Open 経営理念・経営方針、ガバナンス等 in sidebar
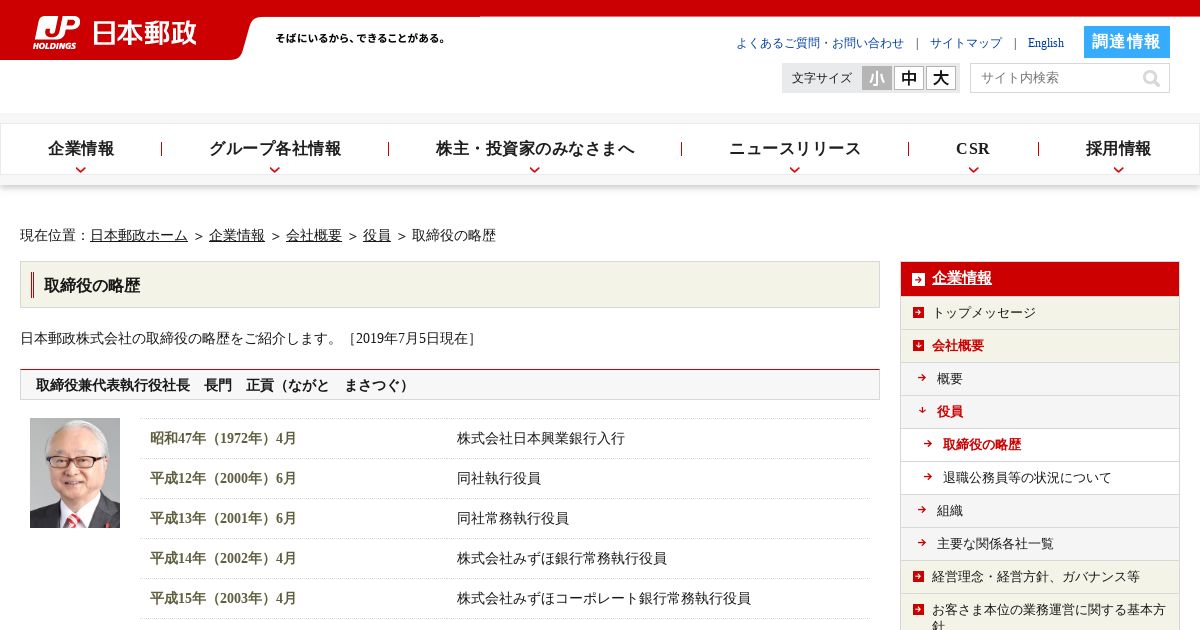This screenshot has height=630, width=1200. coord(1036,577)
